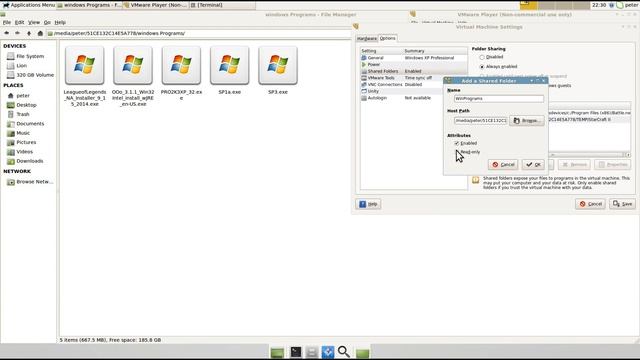640x360 pixels.
Task: Select the Unity setting row
Action: click(x=402, y=91)
